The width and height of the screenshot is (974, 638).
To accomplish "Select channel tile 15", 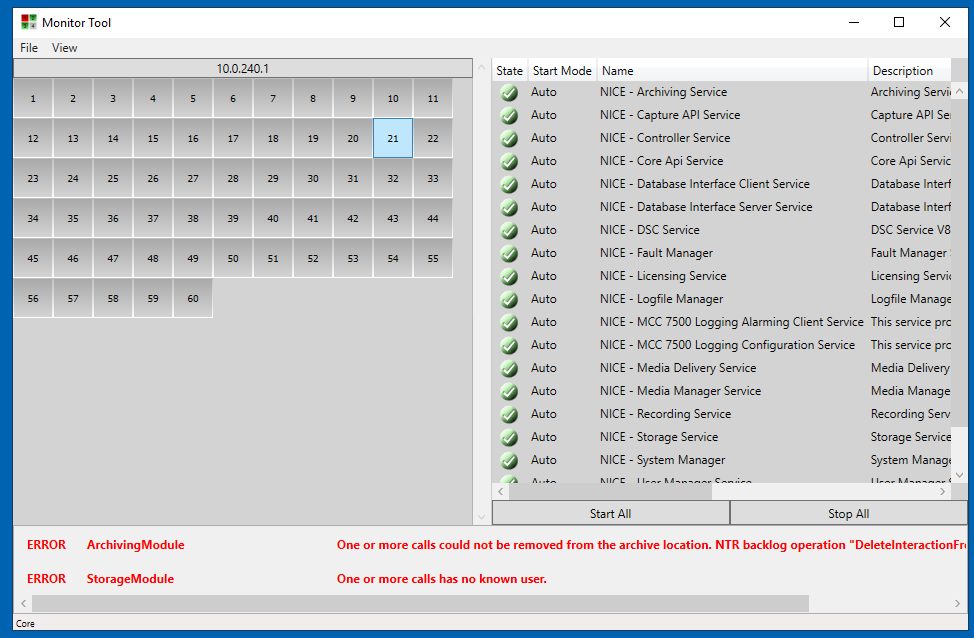I will point(153,139).
